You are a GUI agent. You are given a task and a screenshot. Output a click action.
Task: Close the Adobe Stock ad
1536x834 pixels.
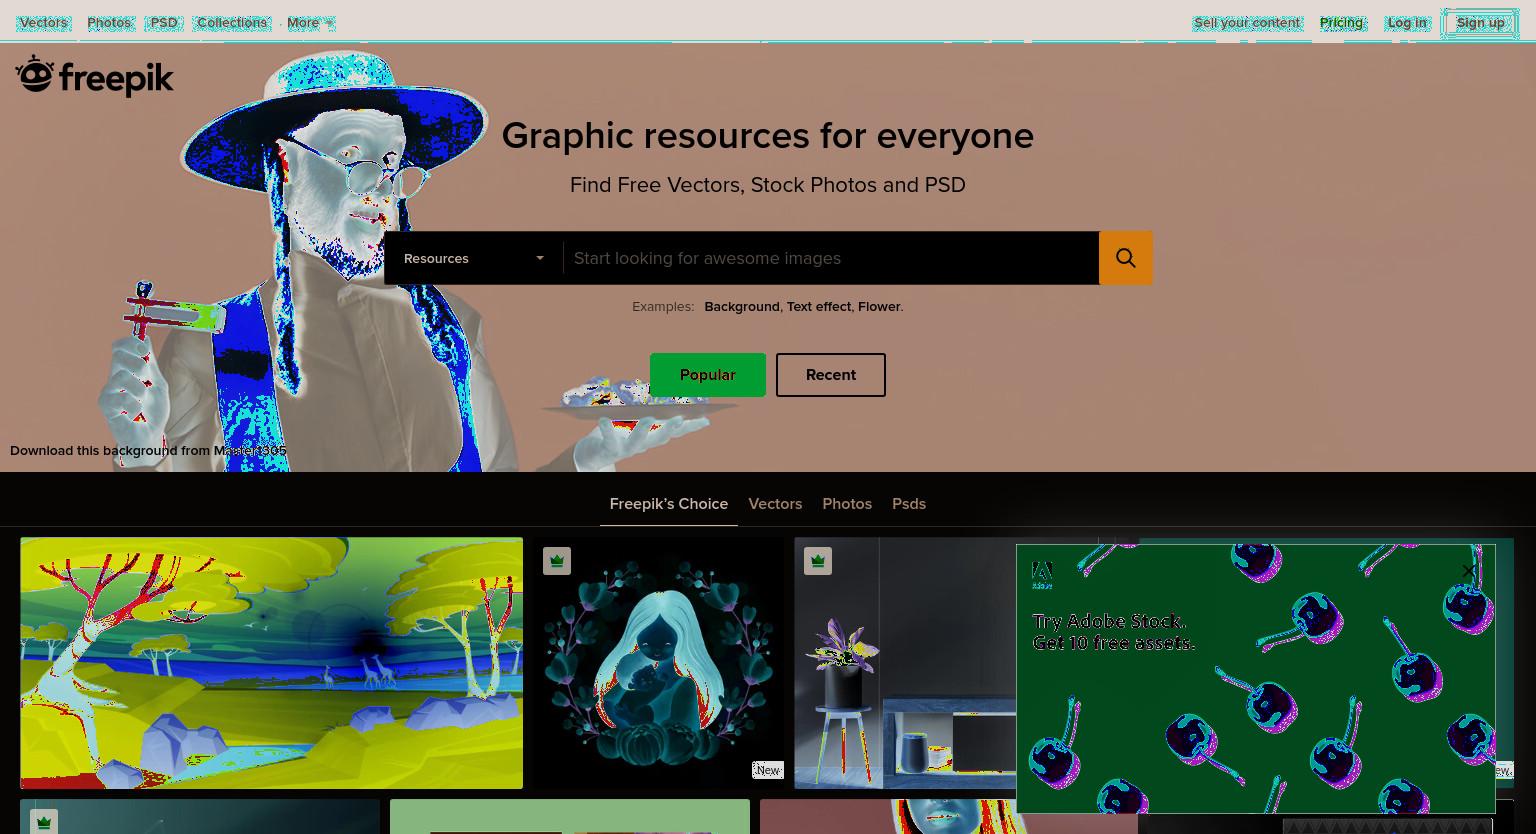tap(1468, 571)
